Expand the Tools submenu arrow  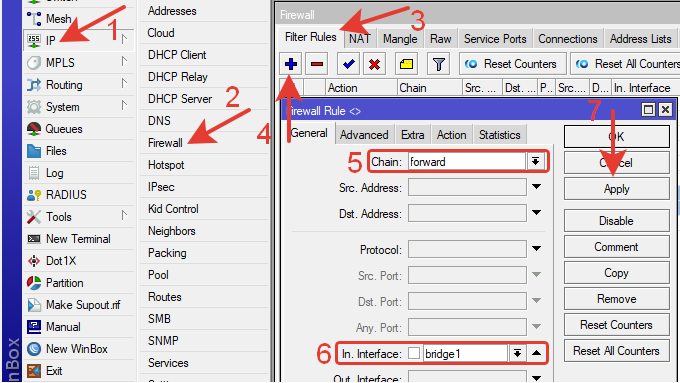pyautogui.click(x=124, y=215)
